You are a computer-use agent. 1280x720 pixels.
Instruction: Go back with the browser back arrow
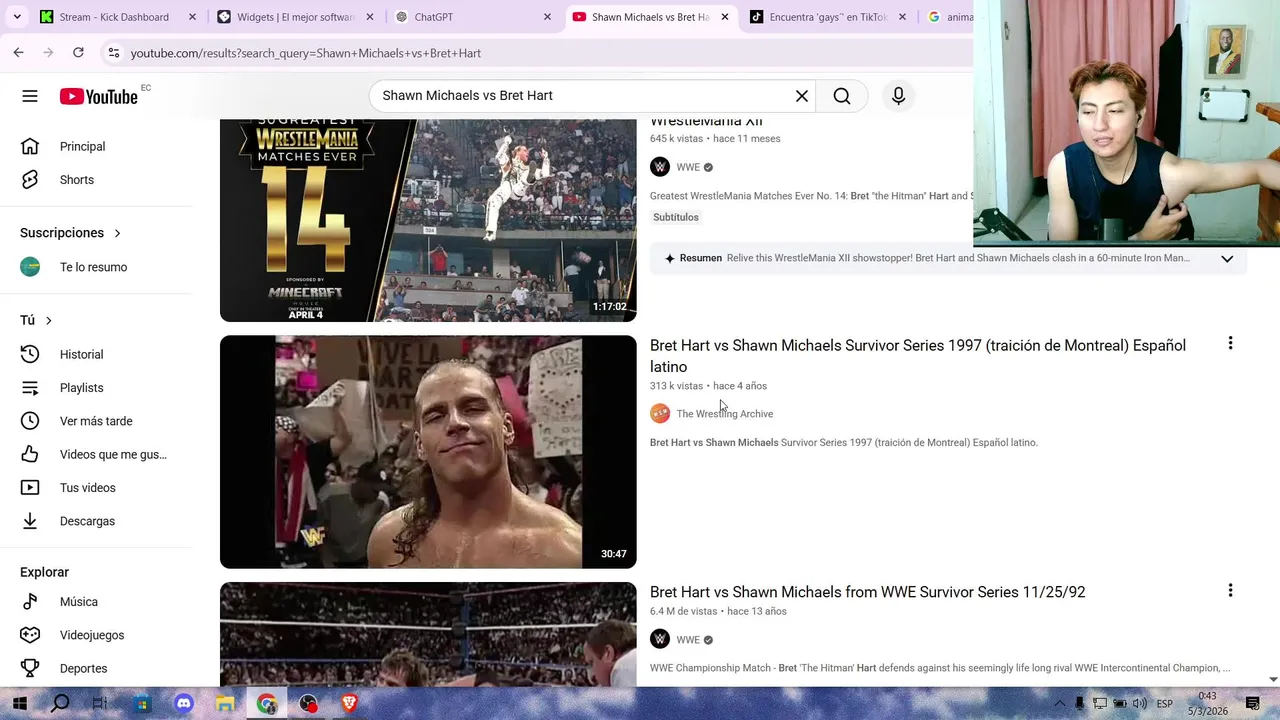coord(18,52)
